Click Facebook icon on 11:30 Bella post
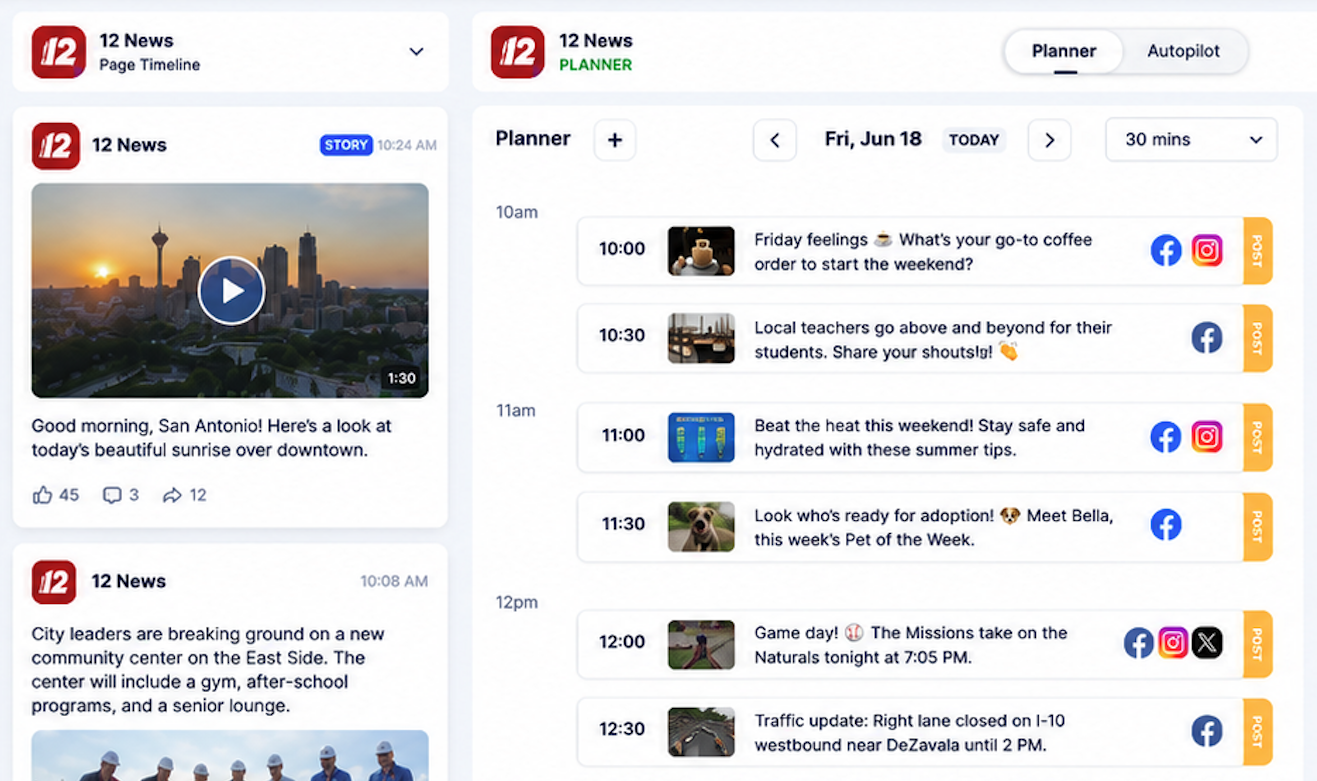The height and width of the screenshot is (781, 1317). 1166,525
